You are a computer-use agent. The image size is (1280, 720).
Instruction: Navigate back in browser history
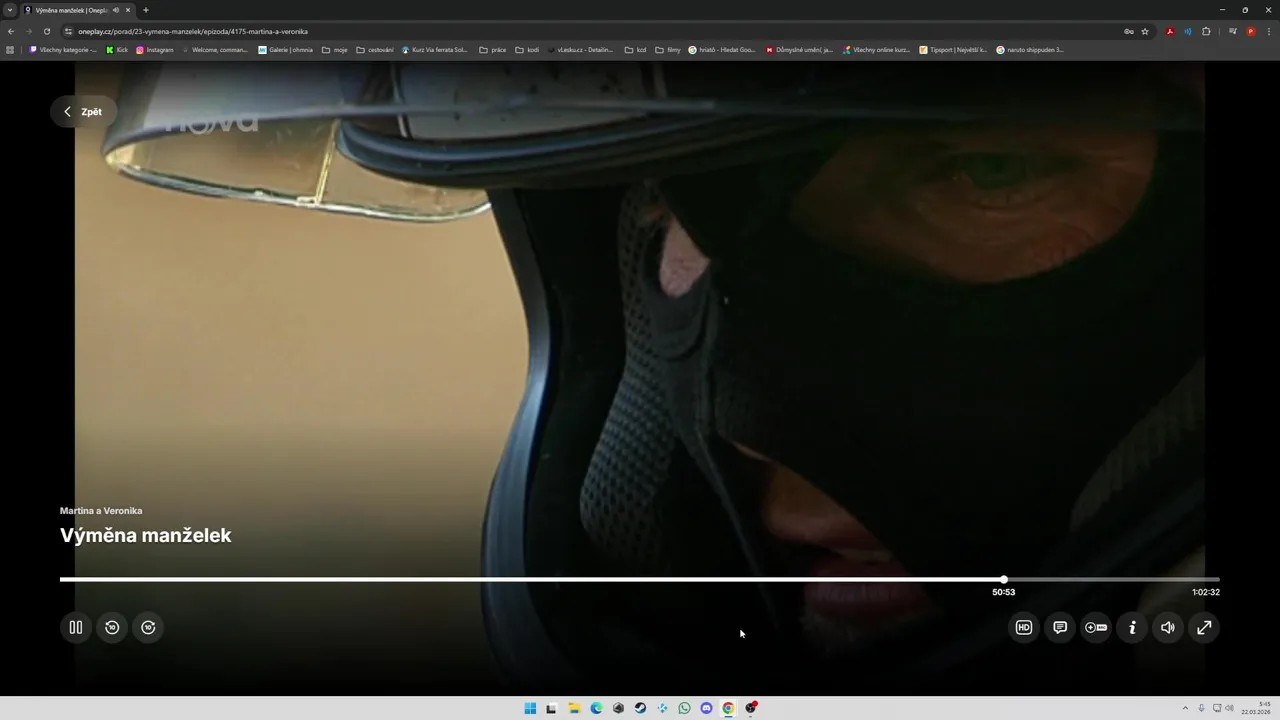(x=11, y=31)
